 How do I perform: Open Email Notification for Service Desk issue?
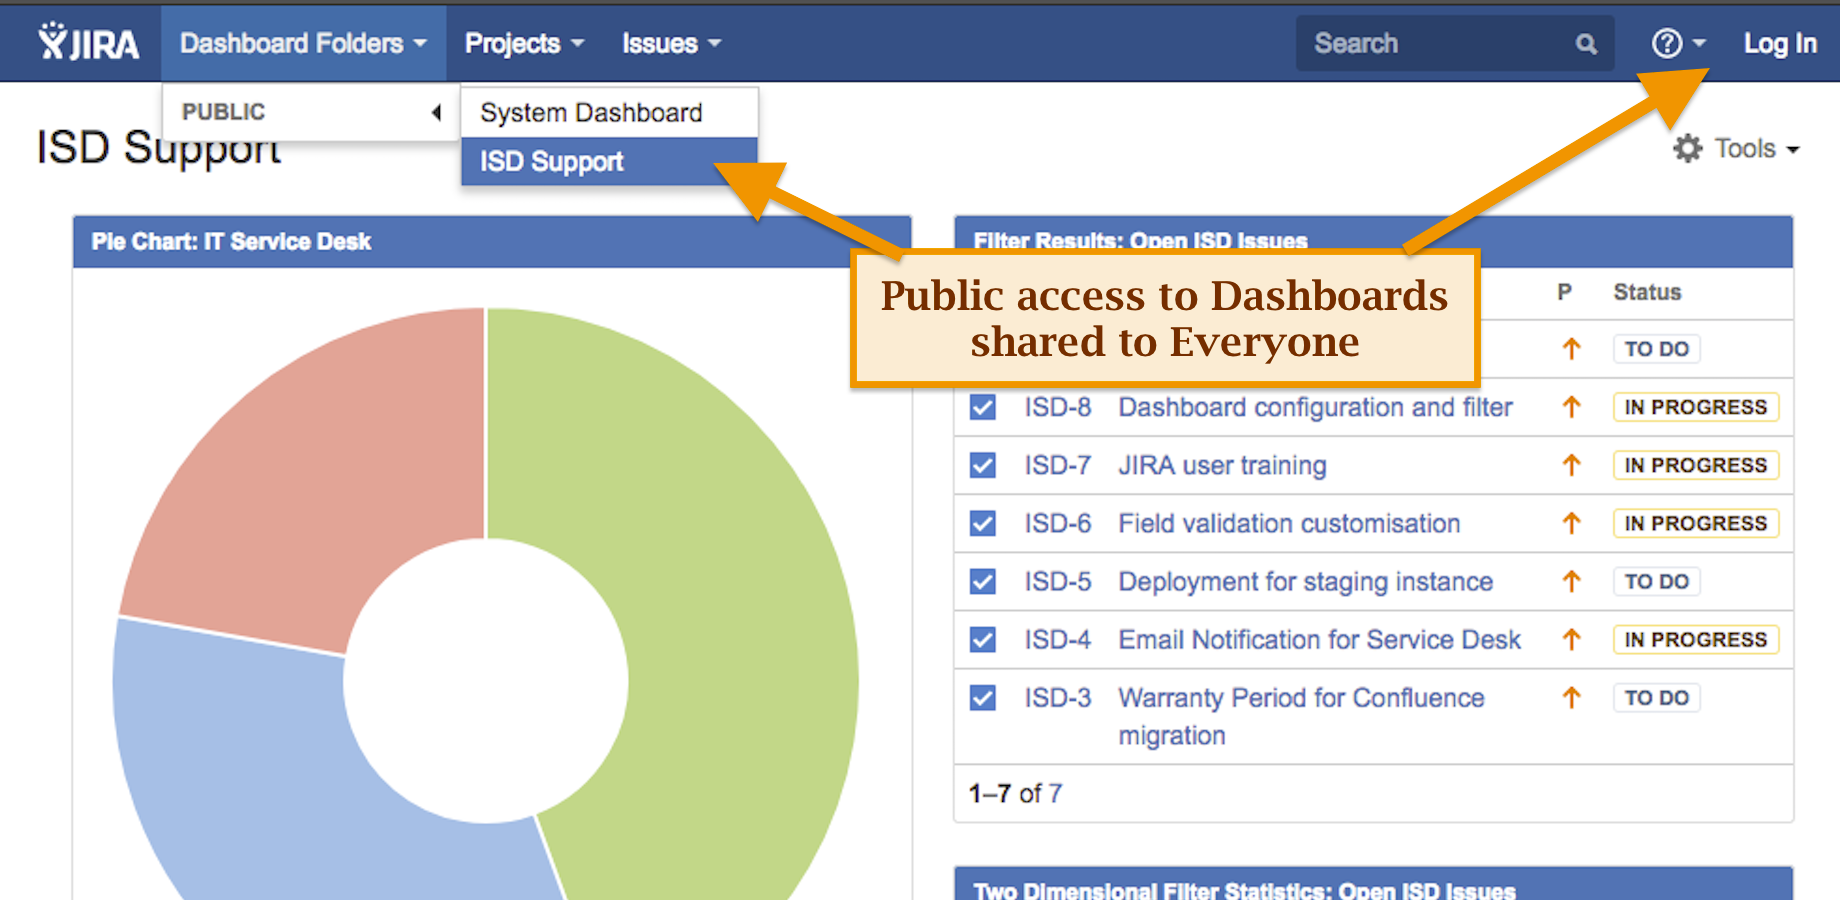(1319, 639)
